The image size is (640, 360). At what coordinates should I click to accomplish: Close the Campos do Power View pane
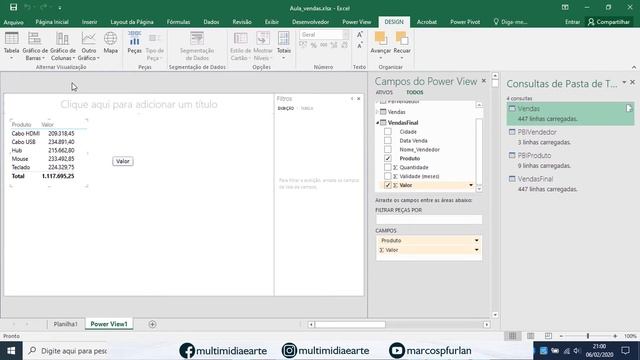pyautogui.click(x=484, y=81)
